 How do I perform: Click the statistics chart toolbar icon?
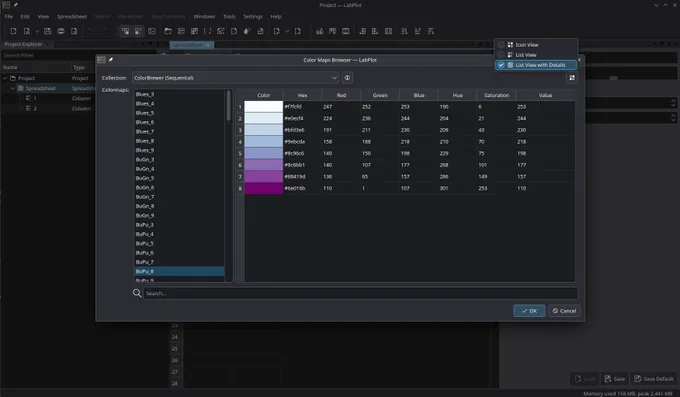(x=319, y=31)
